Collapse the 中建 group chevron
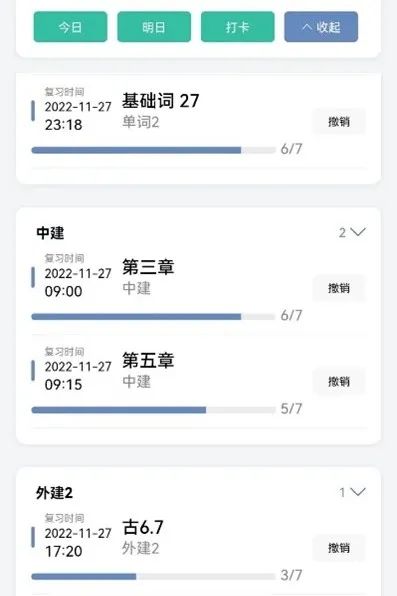397x596 pixels. click(357, 232)
